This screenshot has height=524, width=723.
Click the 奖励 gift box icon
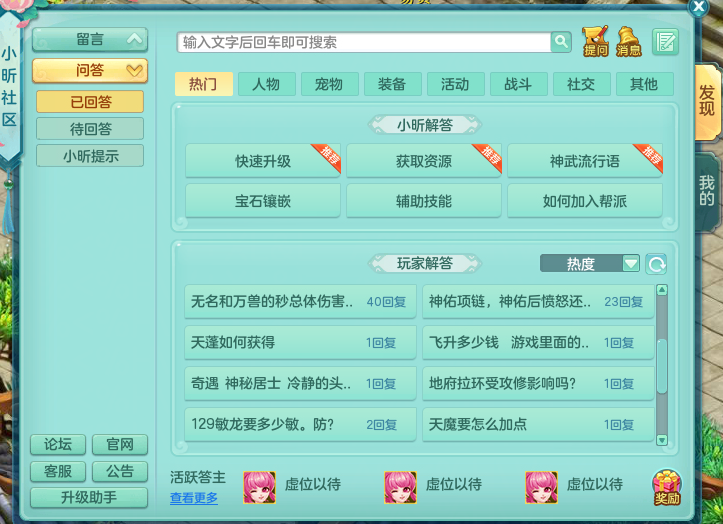(x=667, y=487)
